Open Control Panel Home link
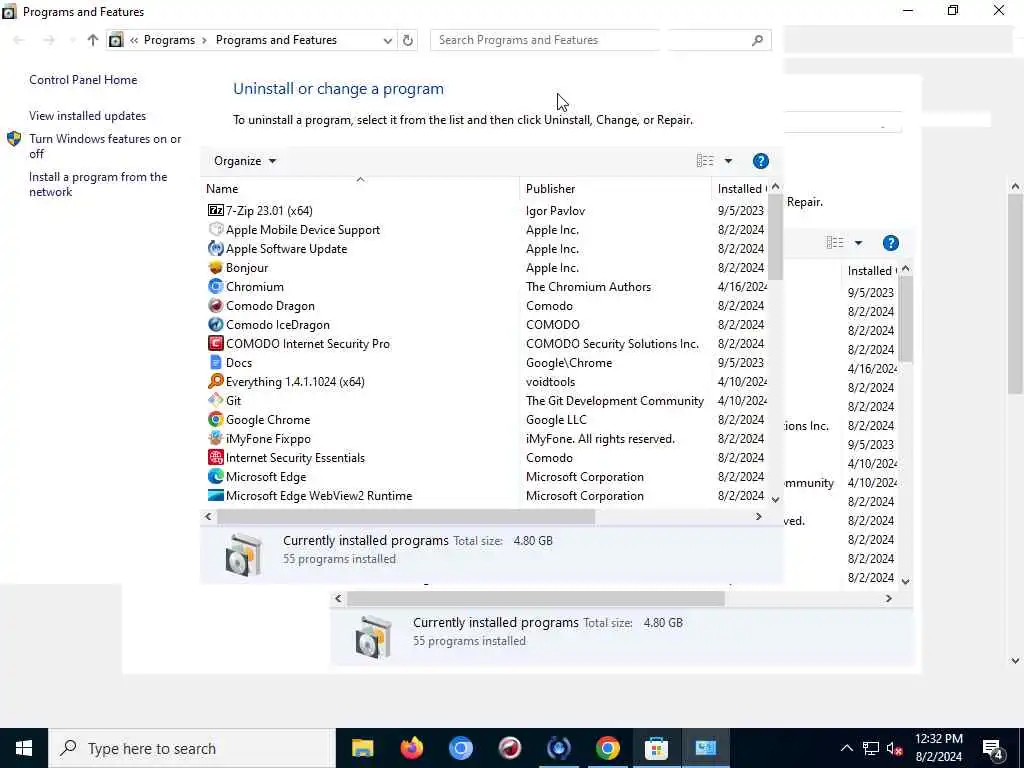 coord(83,80)
